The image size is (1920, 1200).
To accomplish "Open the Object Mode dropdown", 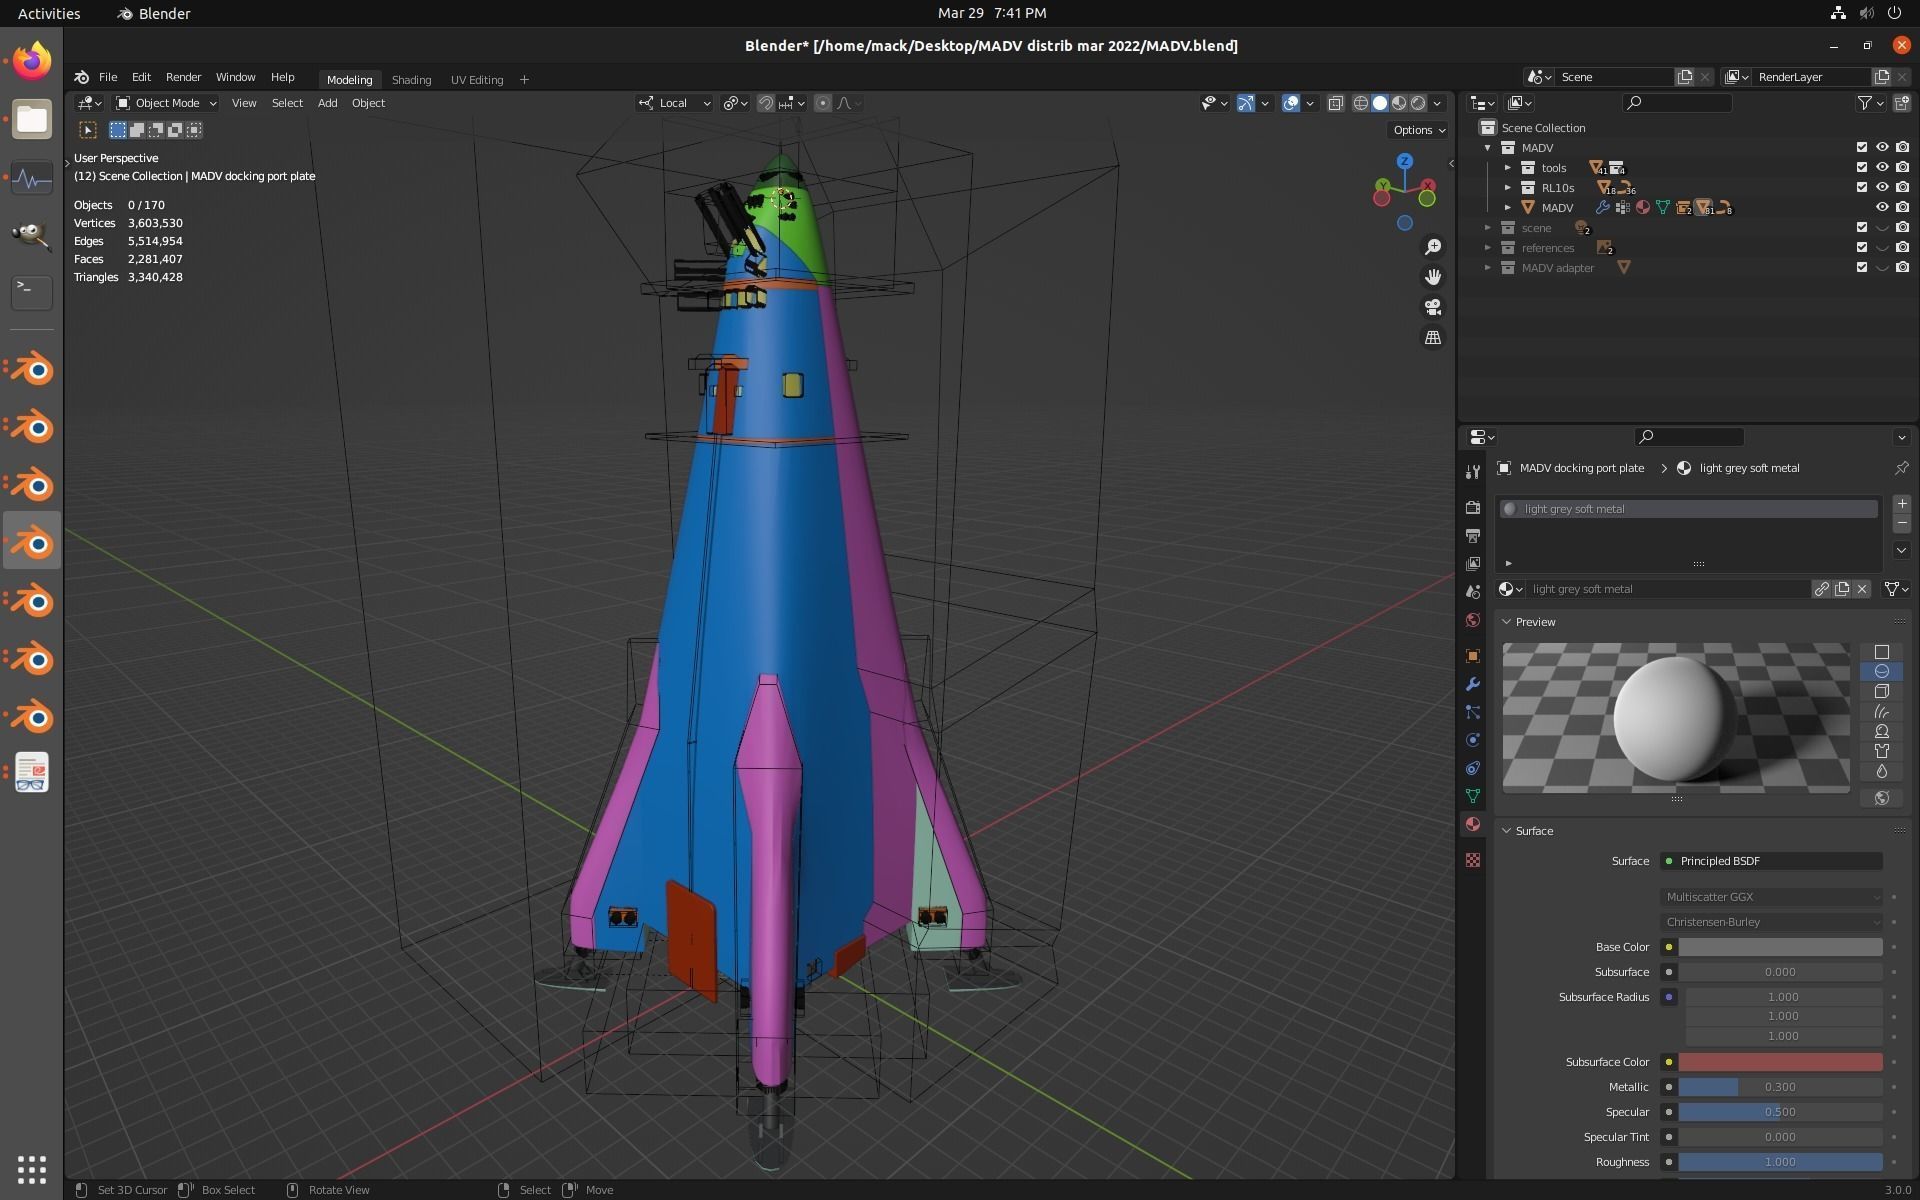I will pos(166,103).
